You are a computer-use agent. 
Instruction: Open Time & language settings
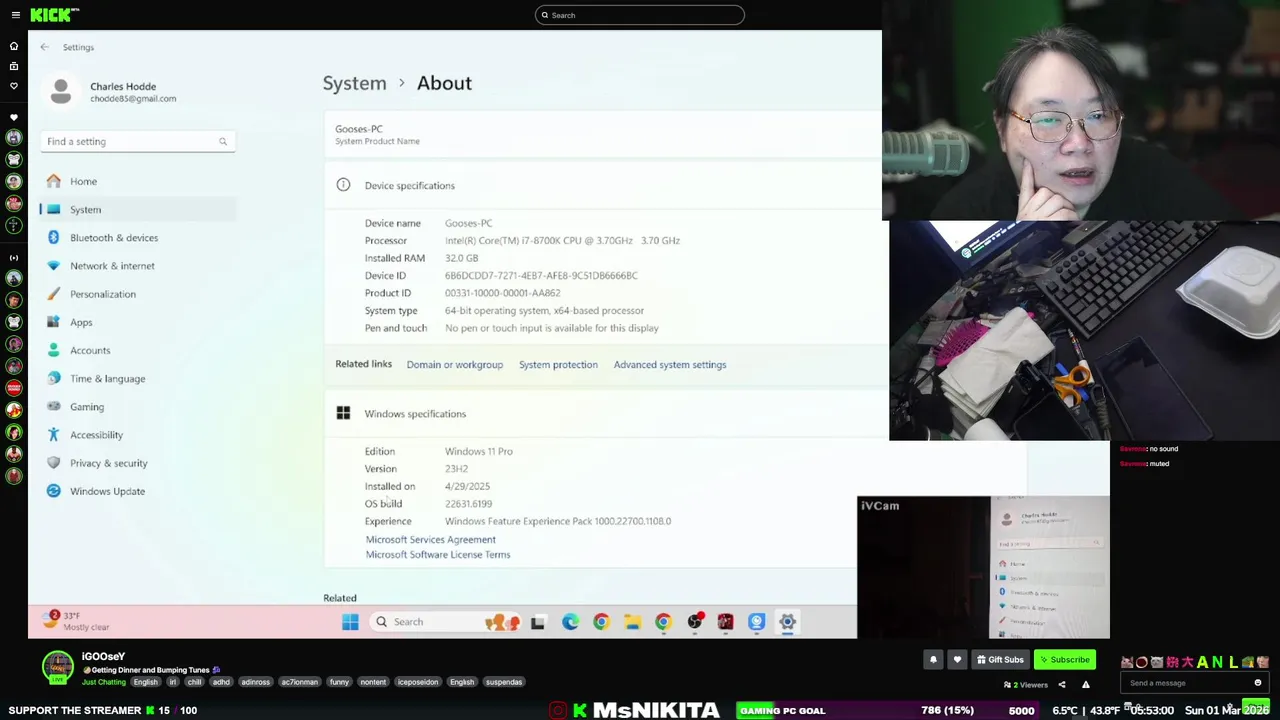[137, 378]
